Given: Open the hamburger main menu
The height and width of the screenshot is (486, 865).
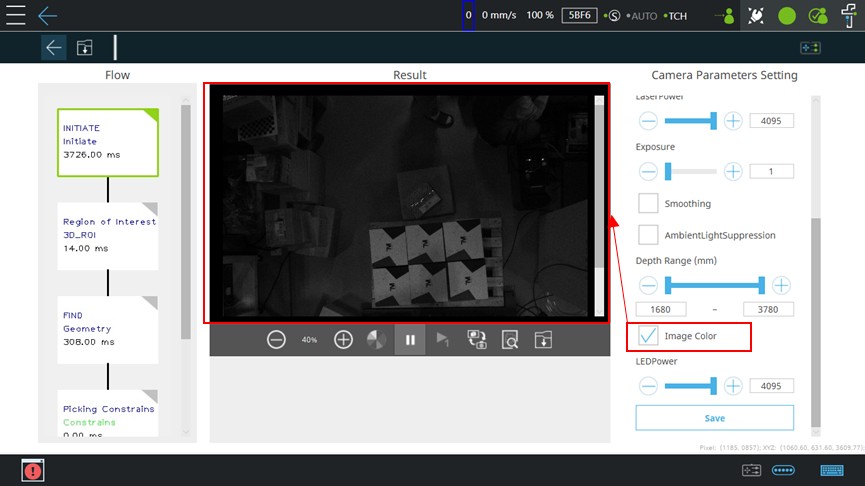Looking at the screenshot, I should [15, 15].
